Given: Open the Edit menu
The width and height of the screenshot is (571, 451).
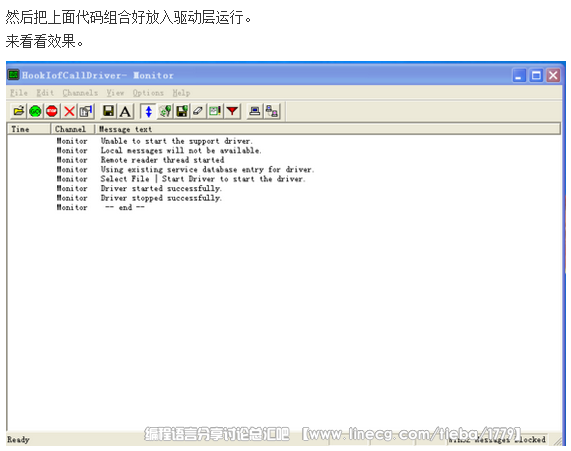Looking at the screenshot, I should tap(45, 93).
